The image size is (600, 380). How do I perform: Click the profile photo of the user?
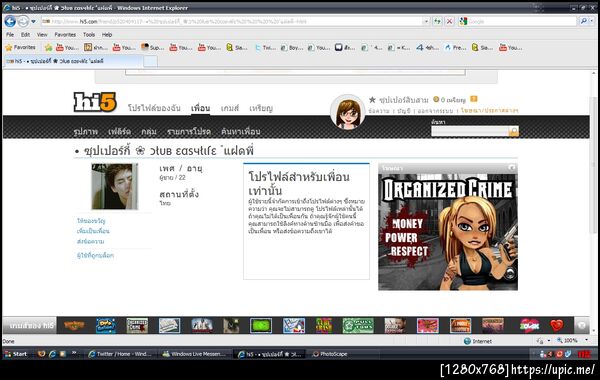(x=114, y=186)
